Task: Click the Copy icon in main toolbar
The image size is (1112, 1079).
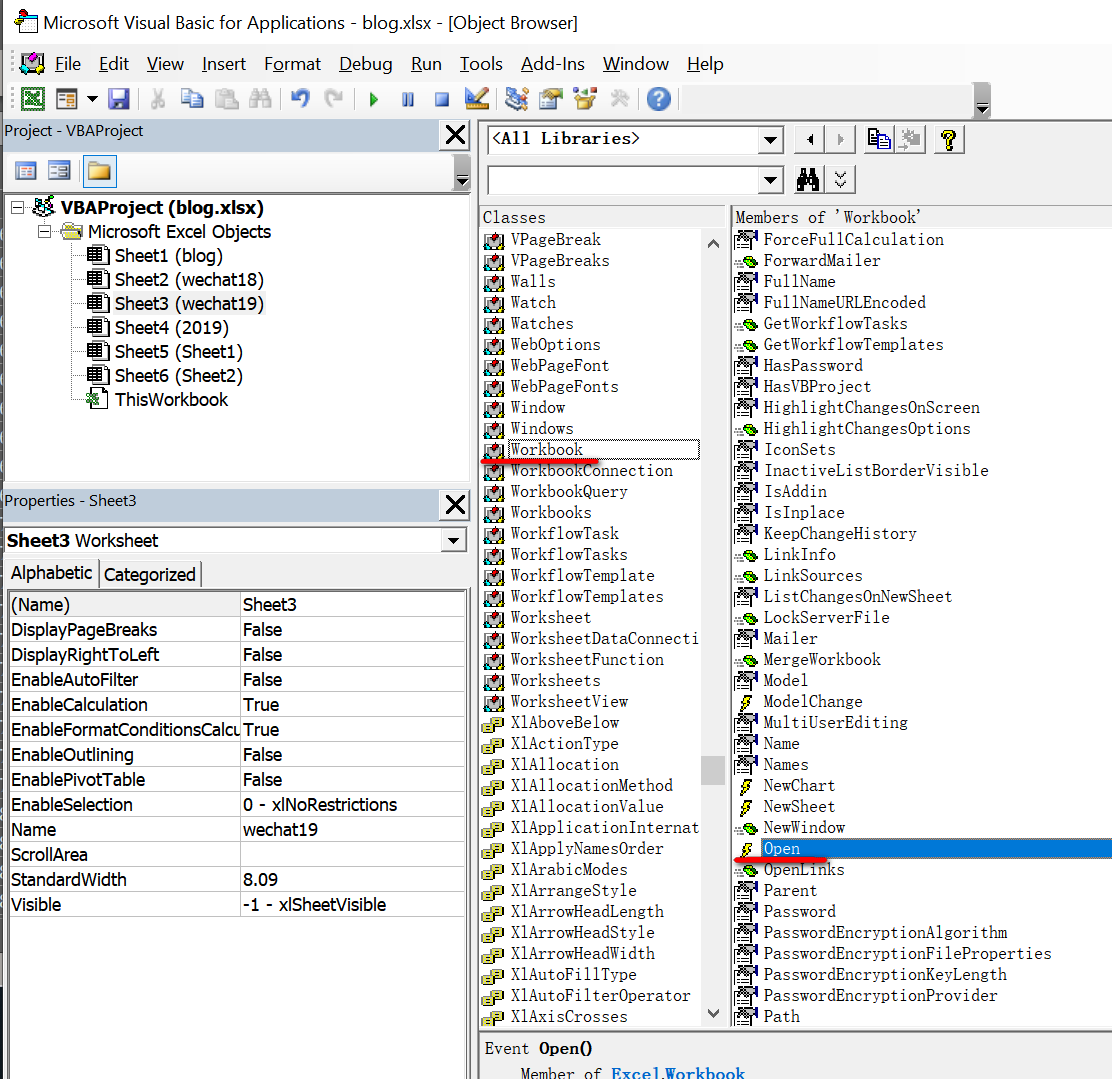Action: pos(191,99)
